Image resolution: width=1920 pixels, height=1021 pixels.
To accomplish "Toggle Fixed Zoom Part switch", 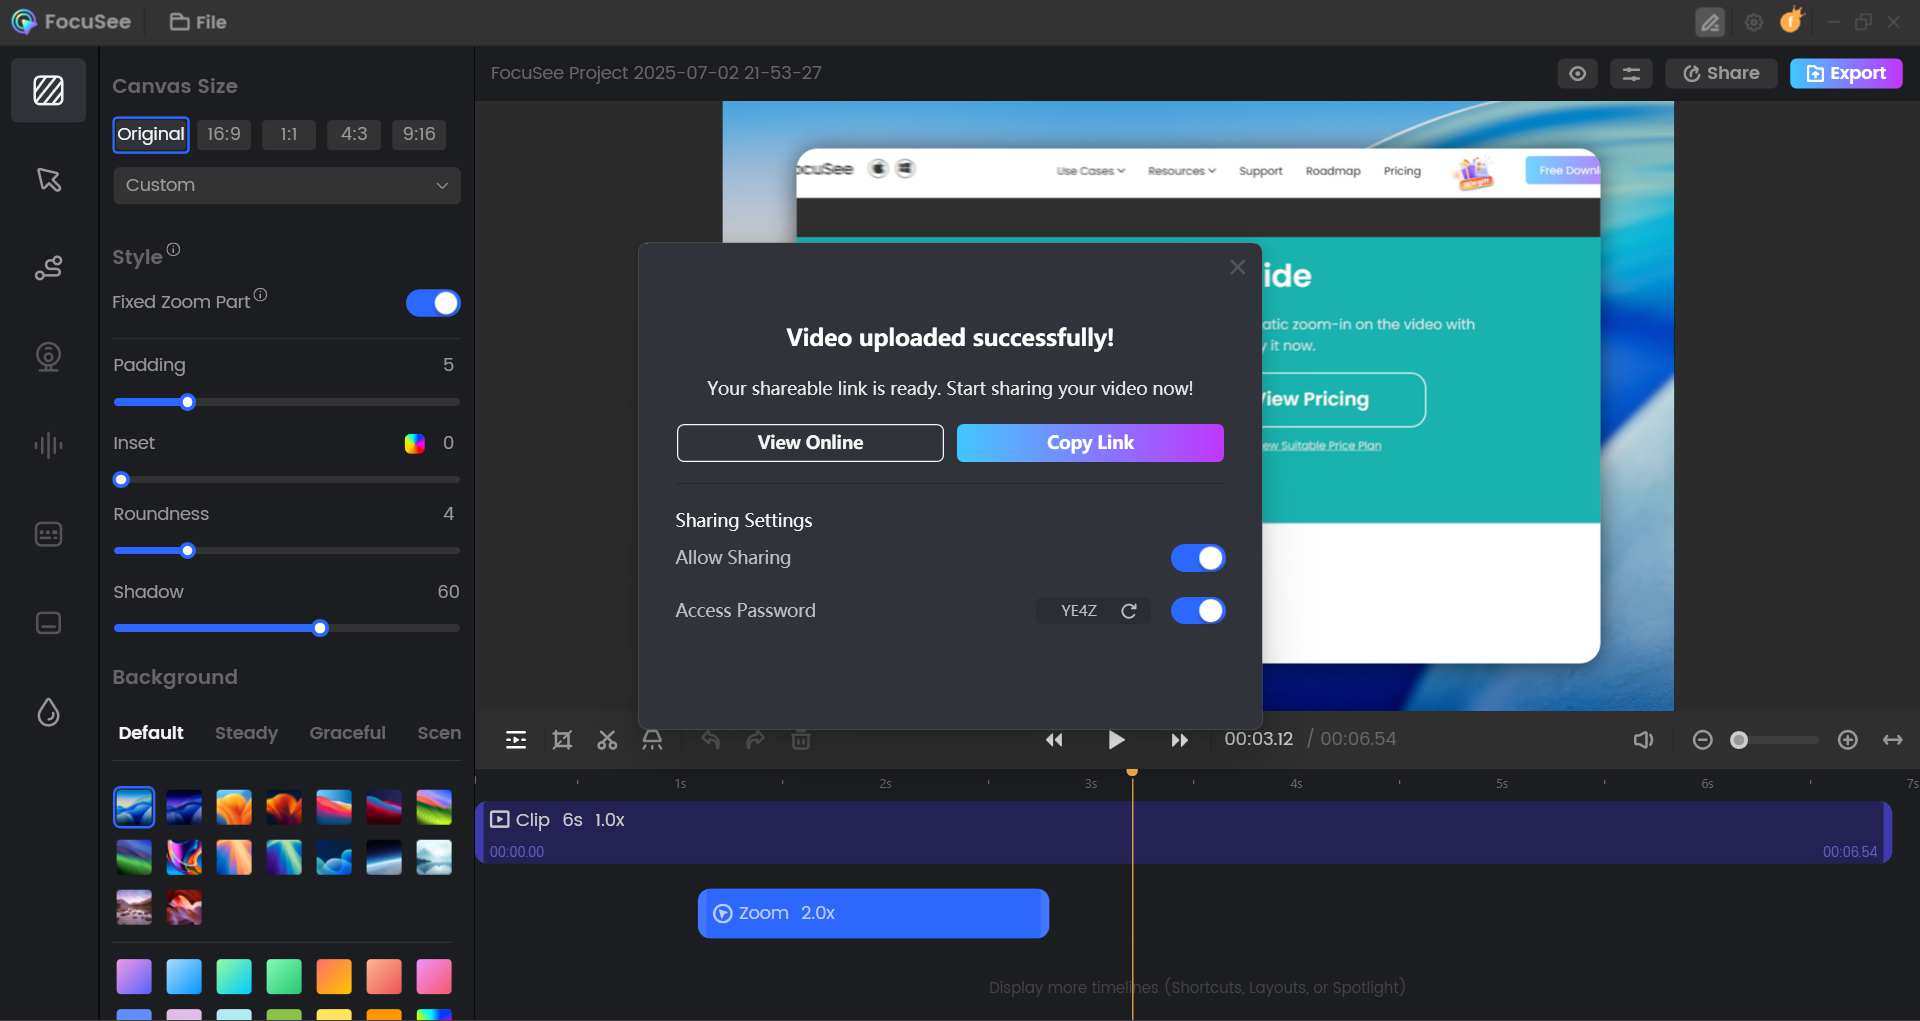I will 433,303.
